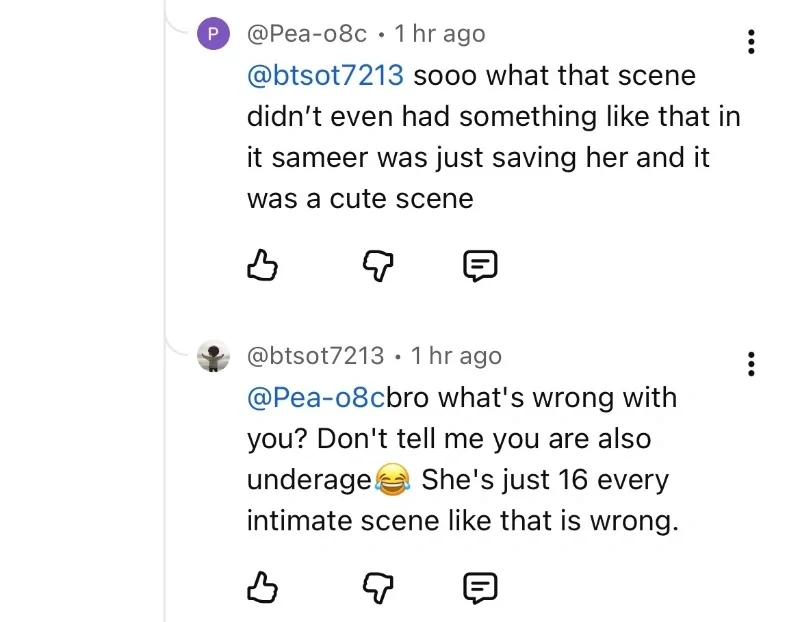Like the @Pea-o8c comment
This screenshot has width=800, height=622.
(261, 265)
